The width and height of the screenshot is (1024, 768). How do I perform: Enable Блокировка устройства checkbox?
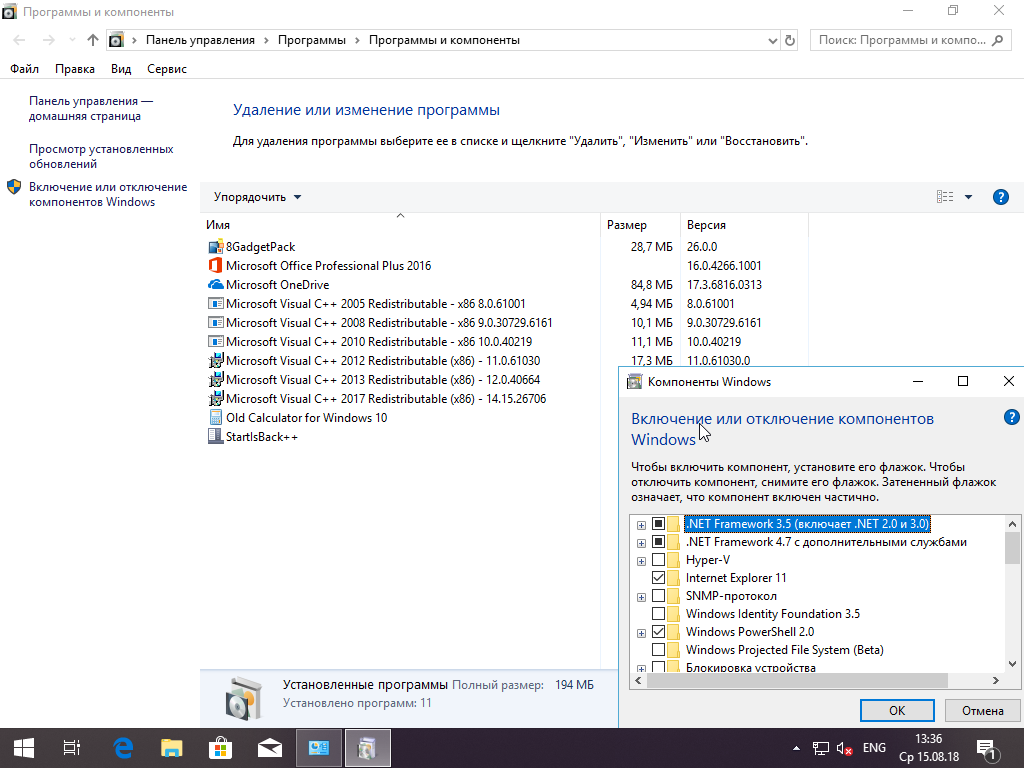pyautogui.click(x=658, y=667)
